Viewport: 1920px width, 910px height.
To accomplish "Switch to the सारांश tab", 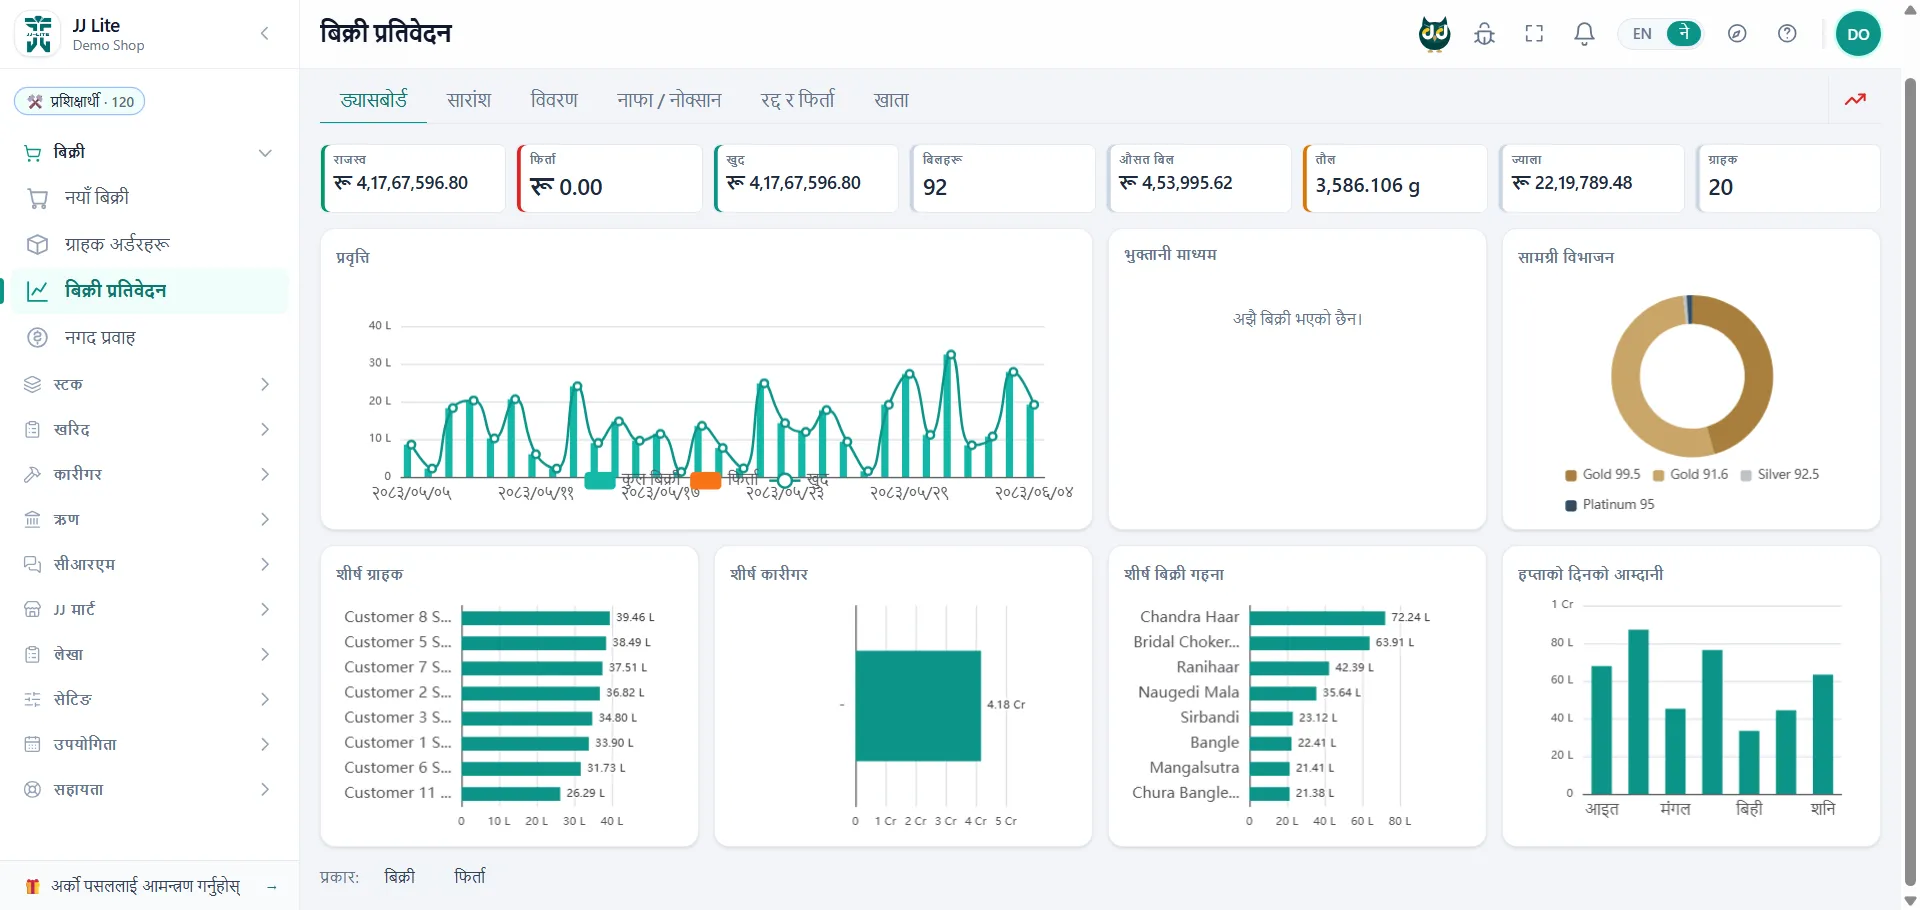I will click(x=469, y=100).
